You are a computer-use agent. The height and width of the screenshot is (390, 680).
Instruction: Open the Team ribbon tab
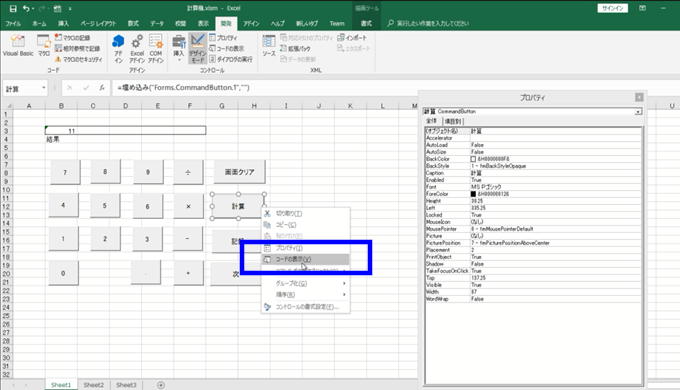(337, 23)
